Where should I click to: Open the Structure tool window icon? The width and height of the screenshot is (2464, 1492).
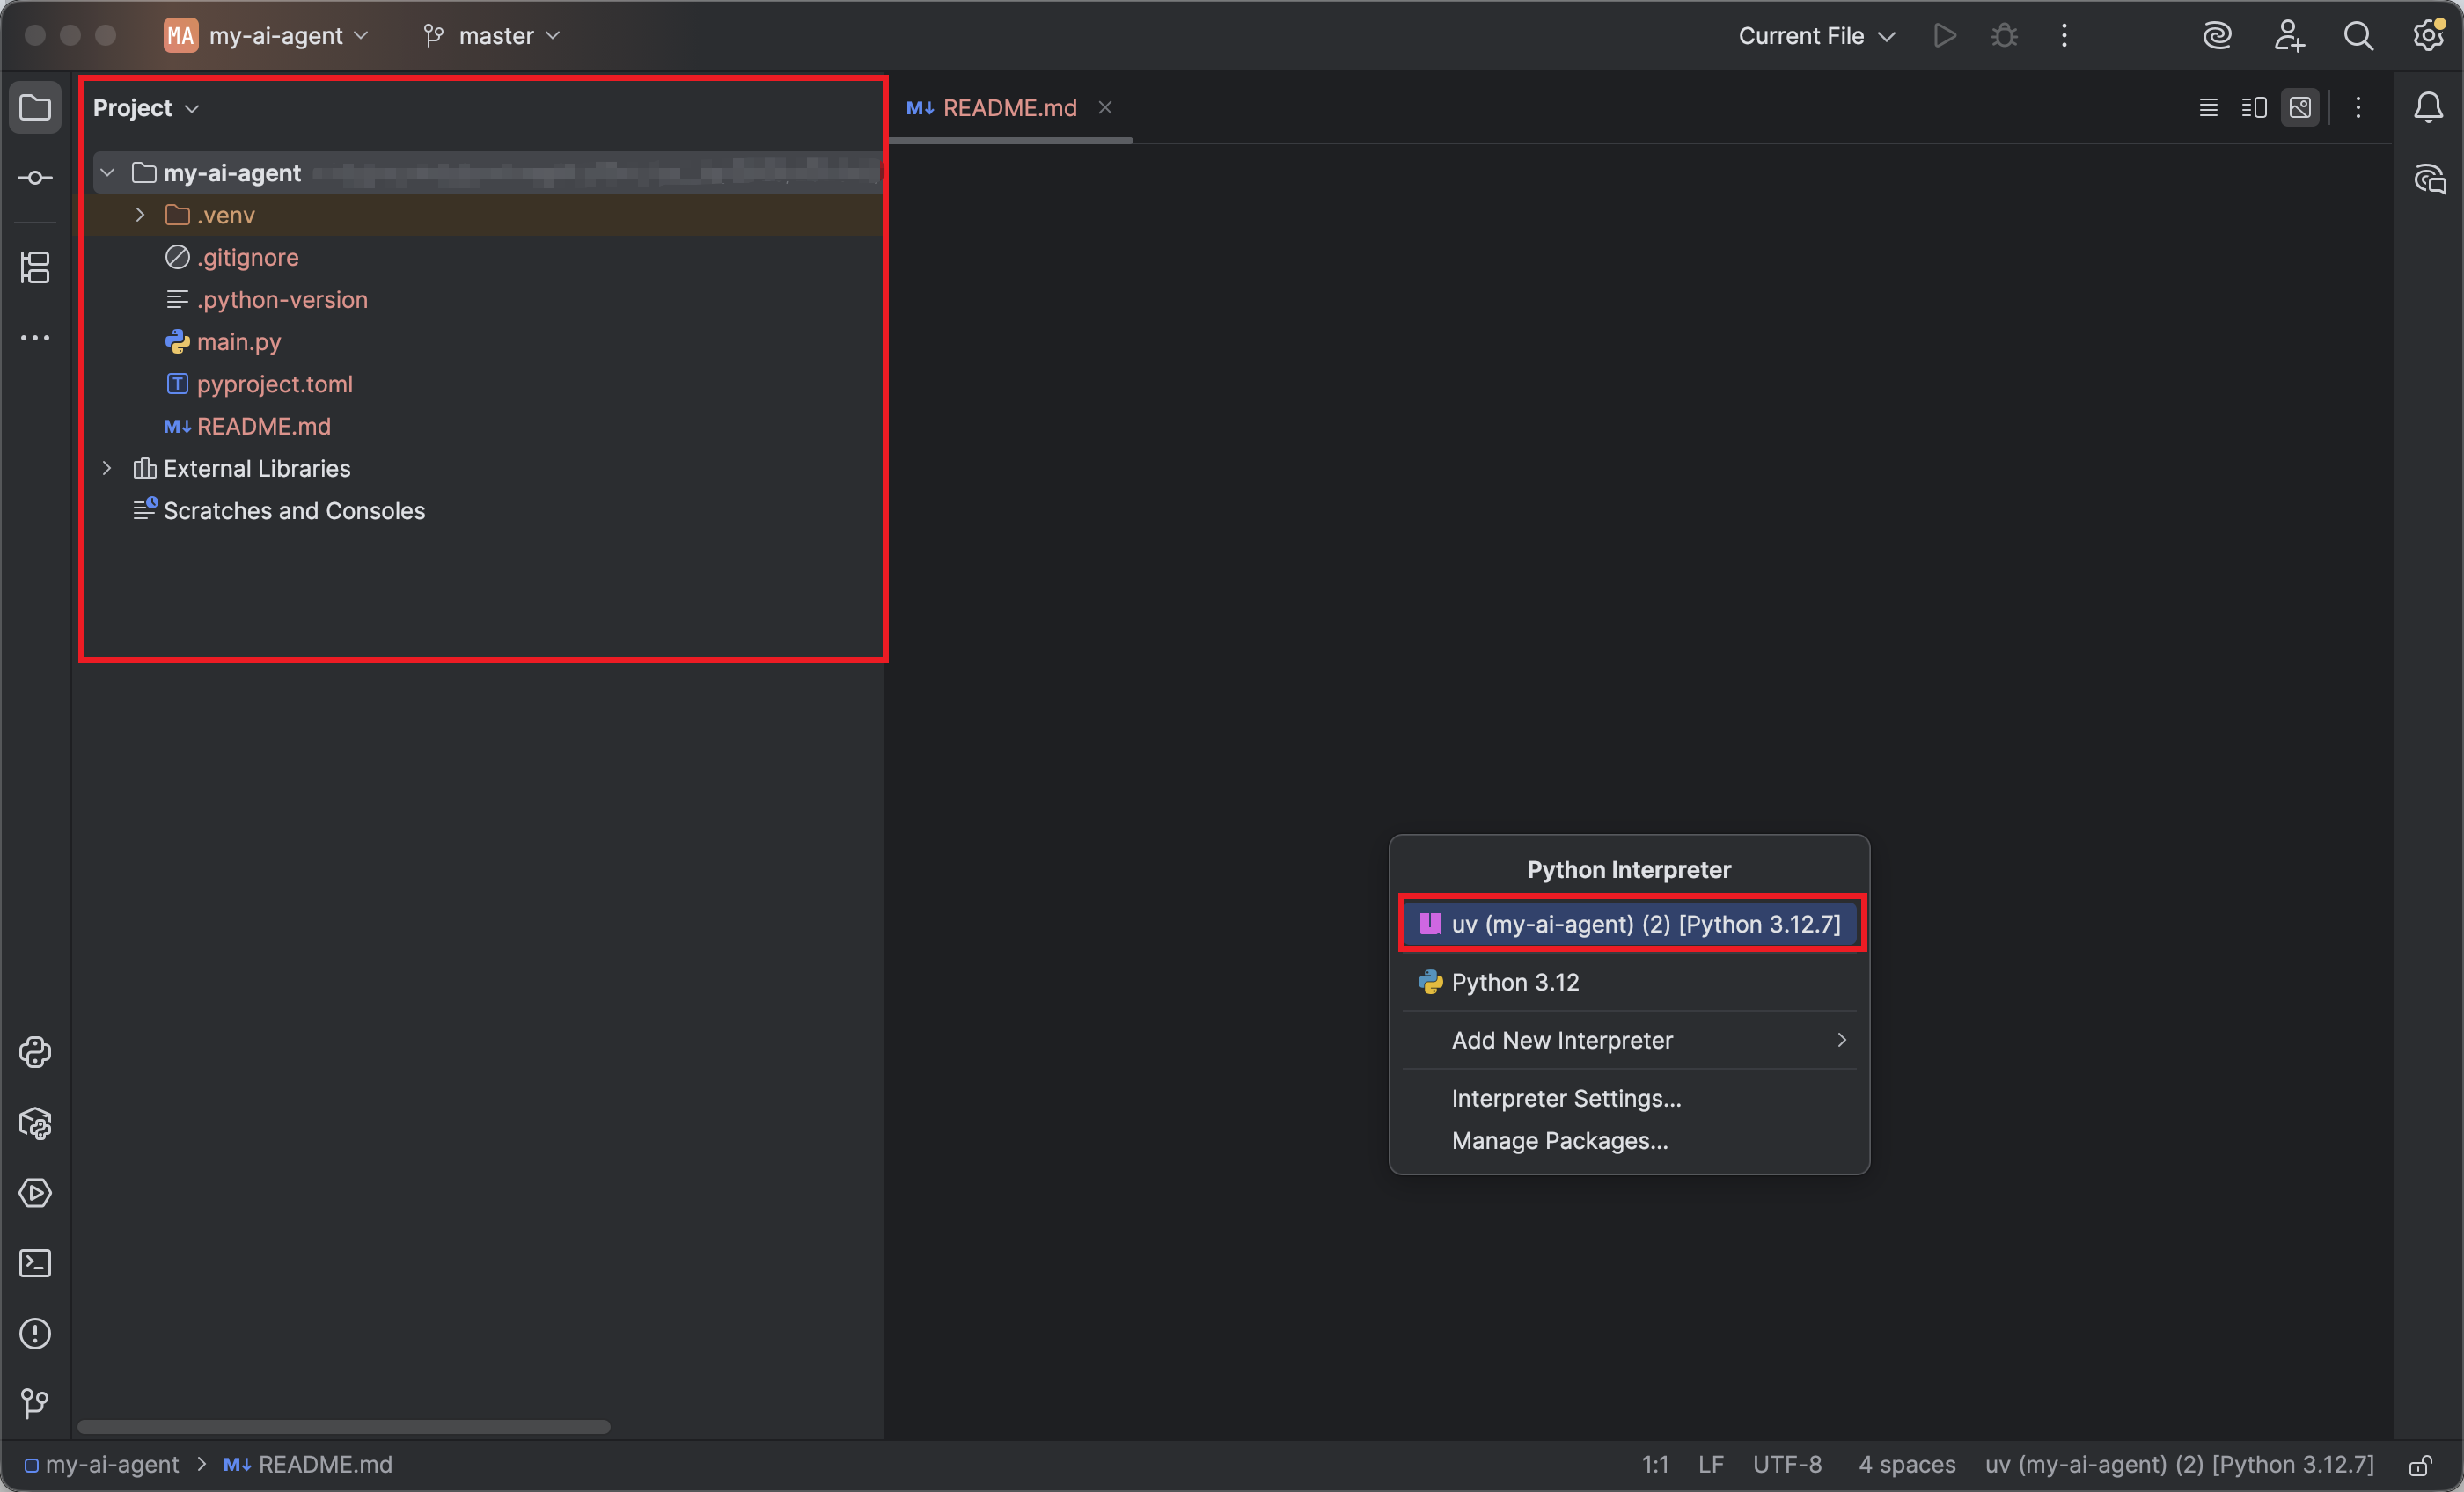35,267
